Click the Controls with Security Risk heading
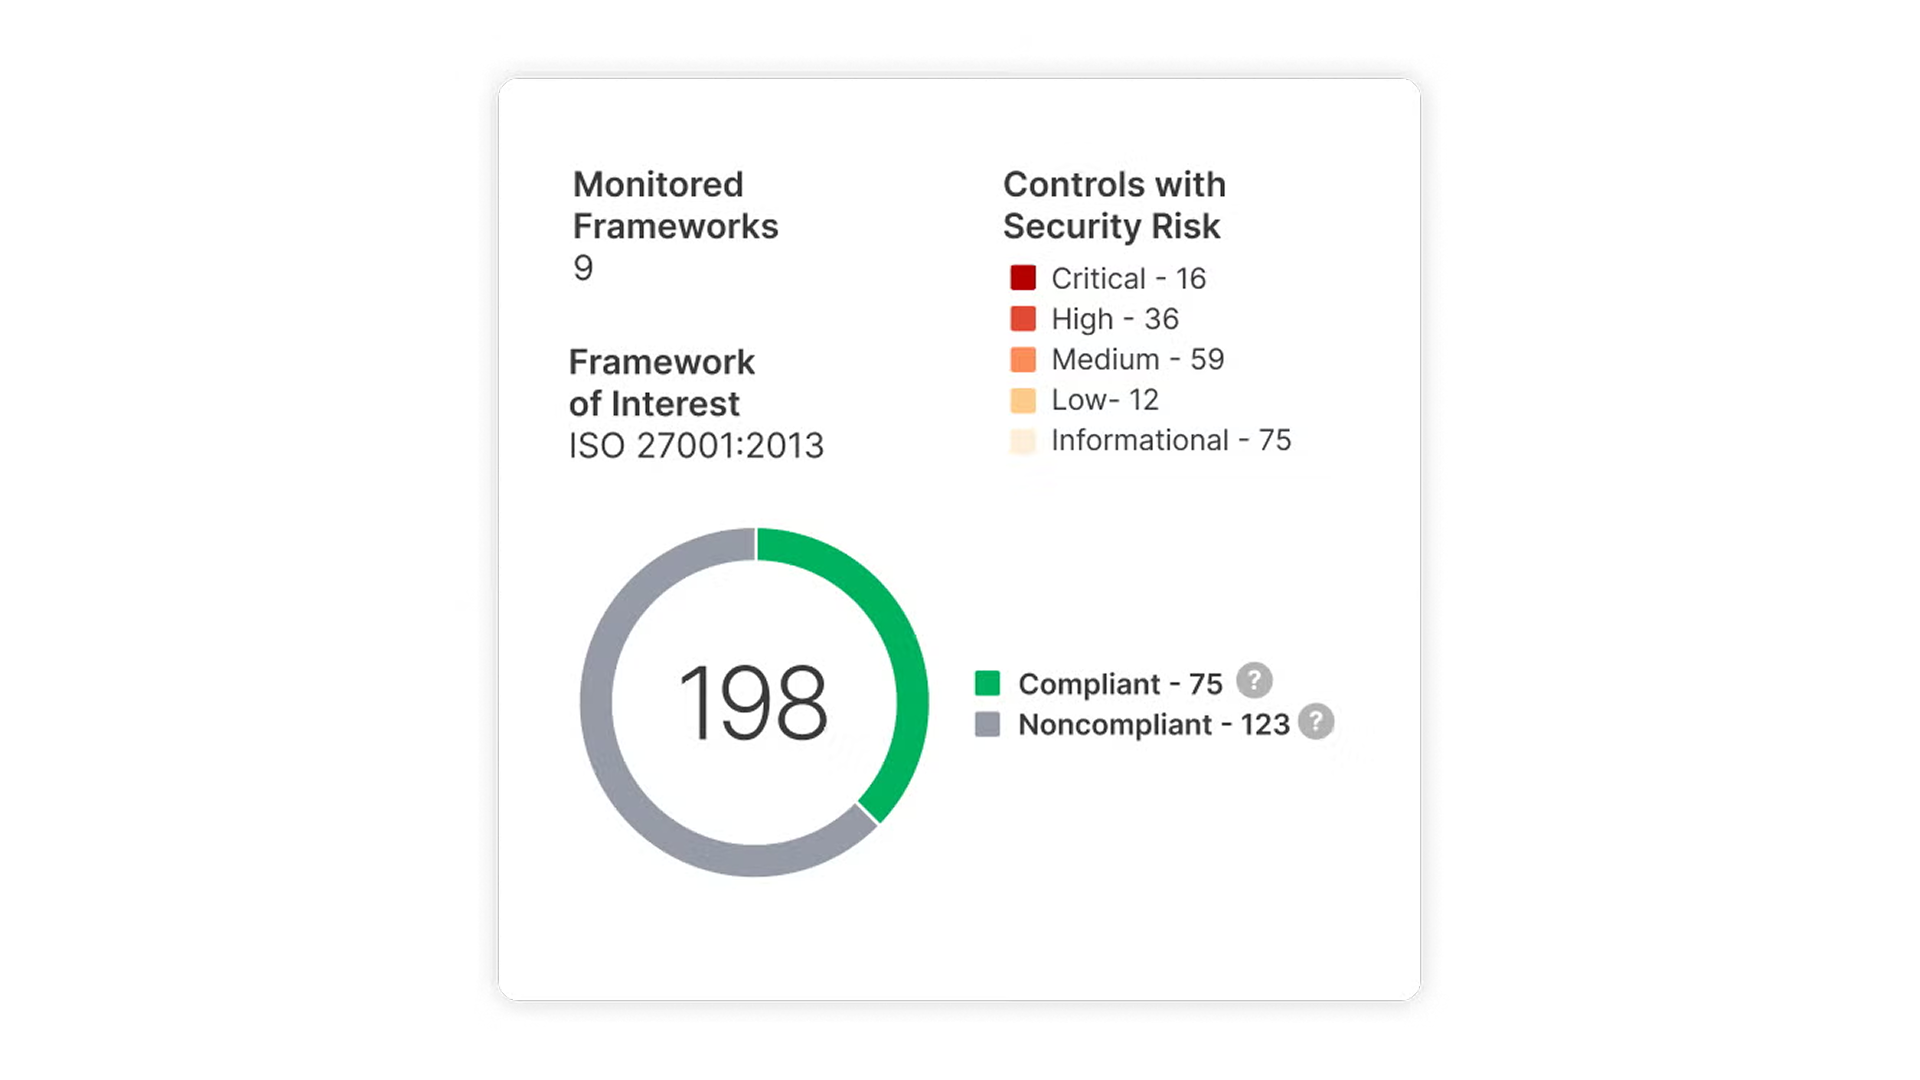The height and width of the screenshot is (1080, 1920). point(1114,205)
